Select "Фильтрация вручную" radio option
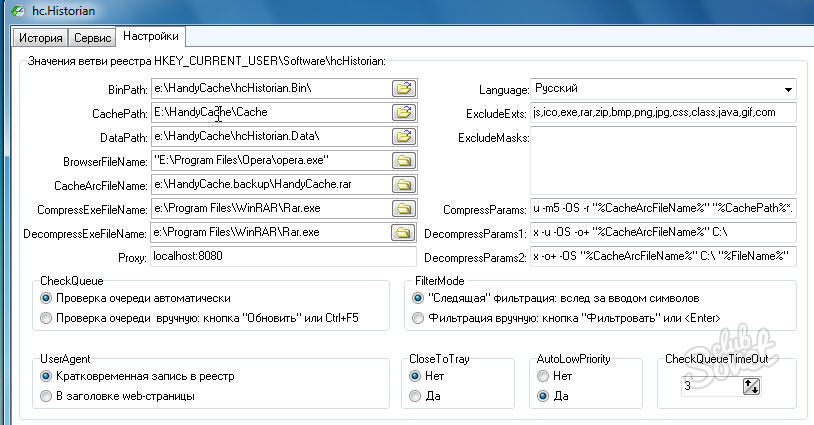 tap(418, 318)
